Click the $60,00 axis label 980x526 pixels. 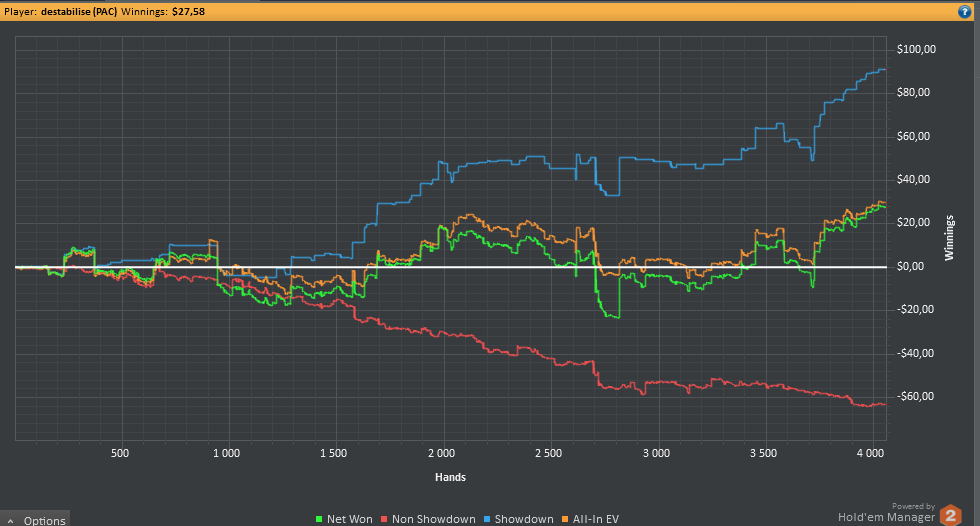(x=913, y=136)
